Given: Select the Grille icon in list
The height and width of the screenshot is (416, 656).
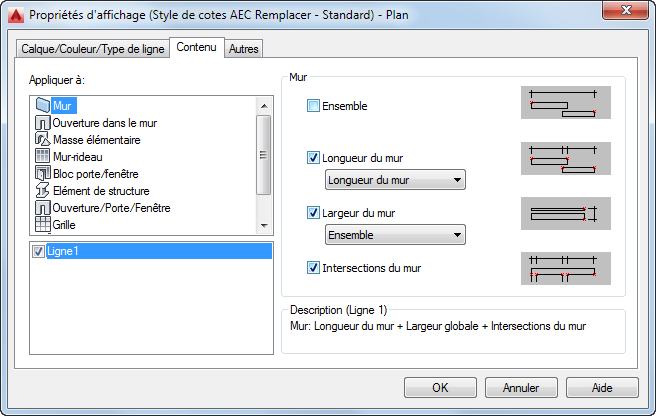Looking at the screenshot, I should coord(42,225).
